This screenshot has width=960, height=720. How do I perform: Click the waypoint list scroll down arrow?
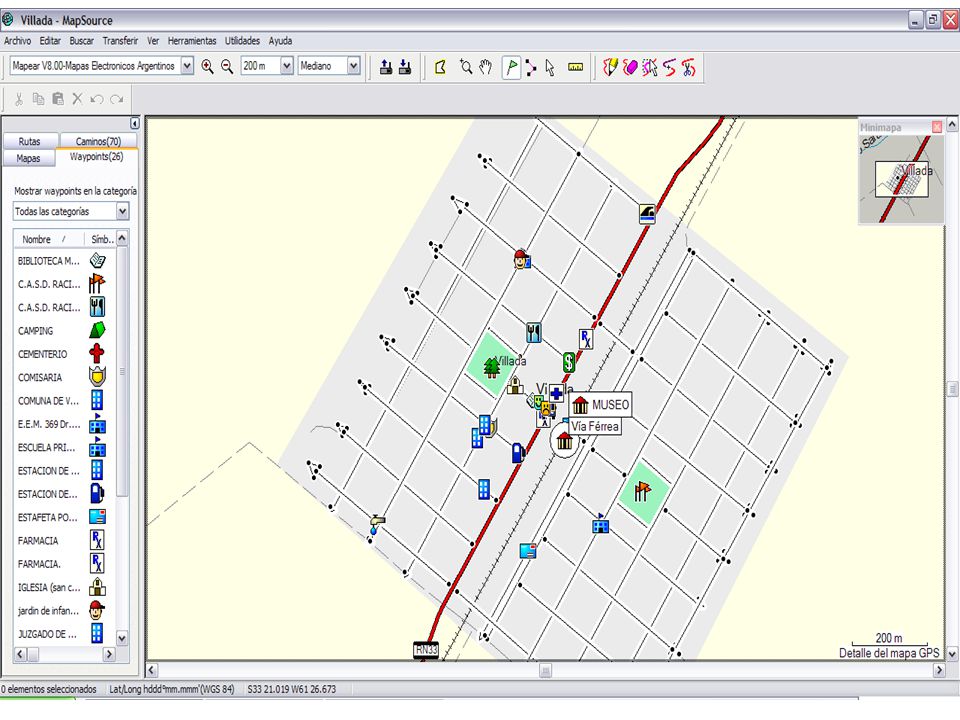tap(122, 638)
